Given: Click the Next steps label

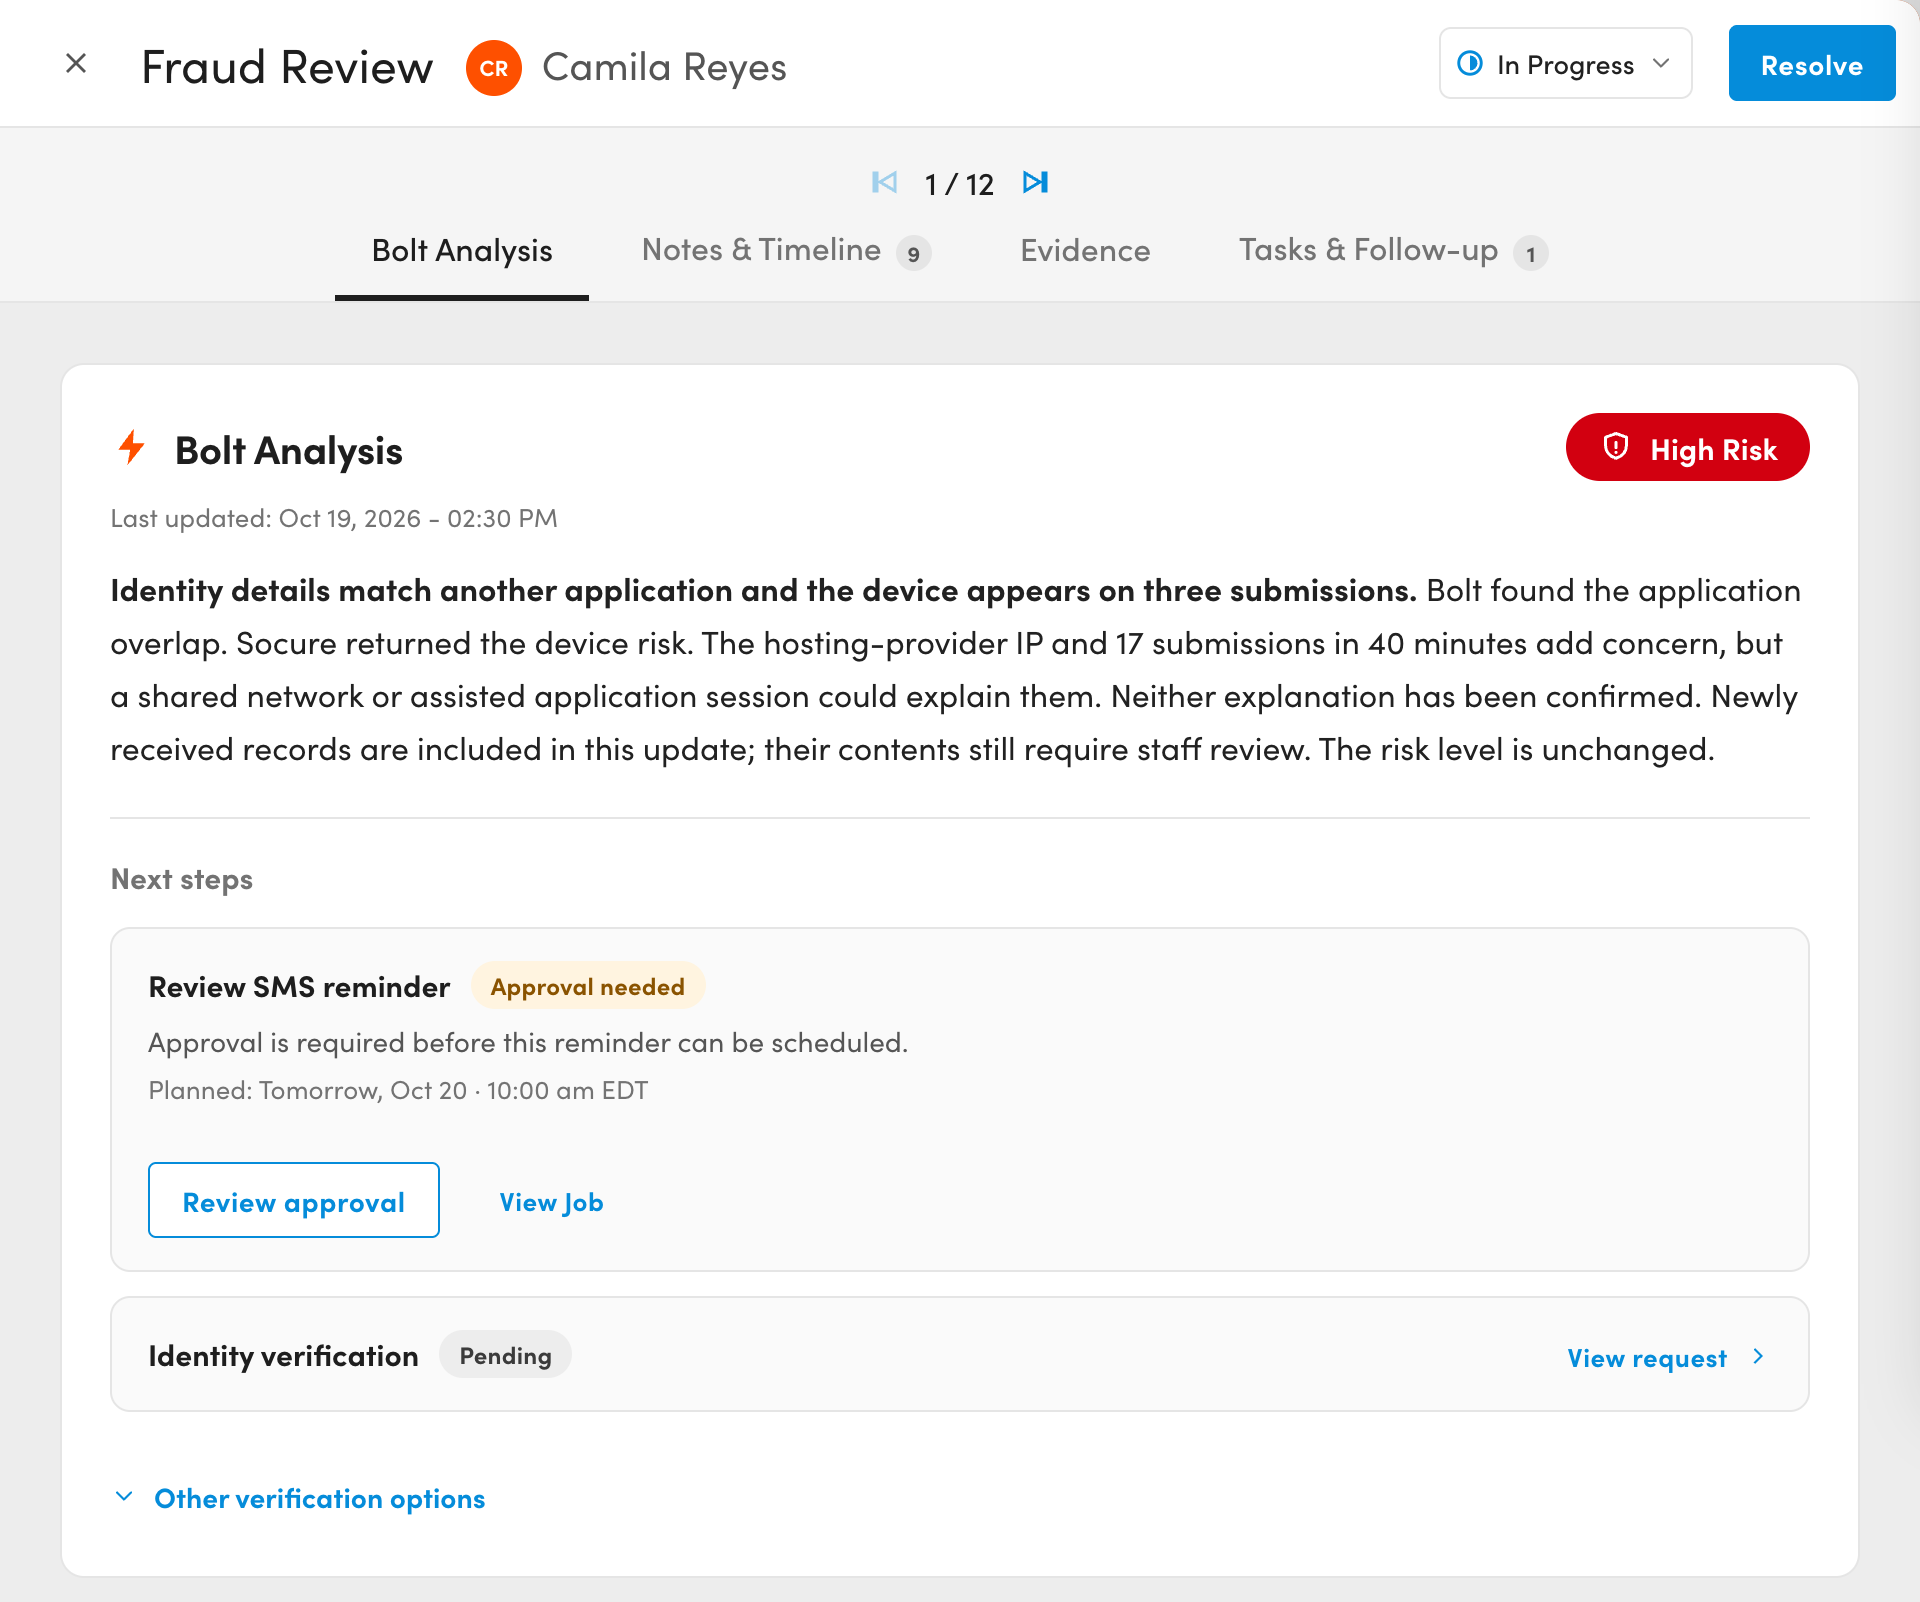Looking at the screenshot, I should click(x=181, y=879).
